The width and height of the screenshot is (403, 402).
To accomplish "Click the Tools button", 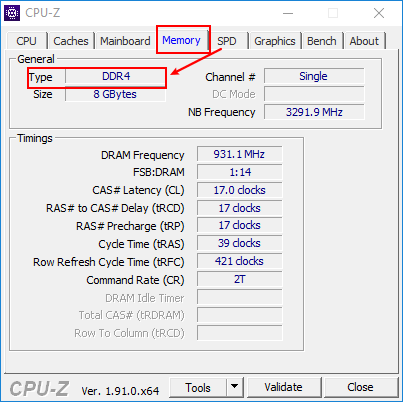I will click(198, 387).
